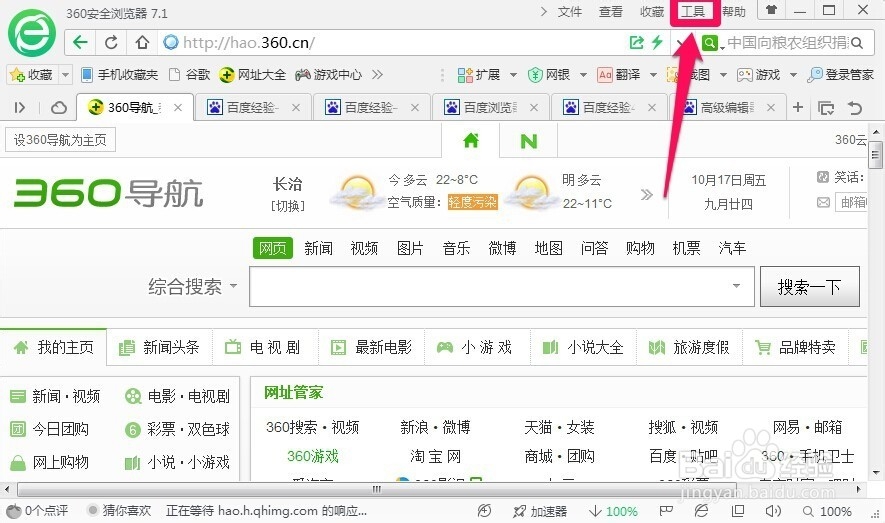Click 猜你喜欢 in status bar
885x523 pixels.
(x=120, y=511)
